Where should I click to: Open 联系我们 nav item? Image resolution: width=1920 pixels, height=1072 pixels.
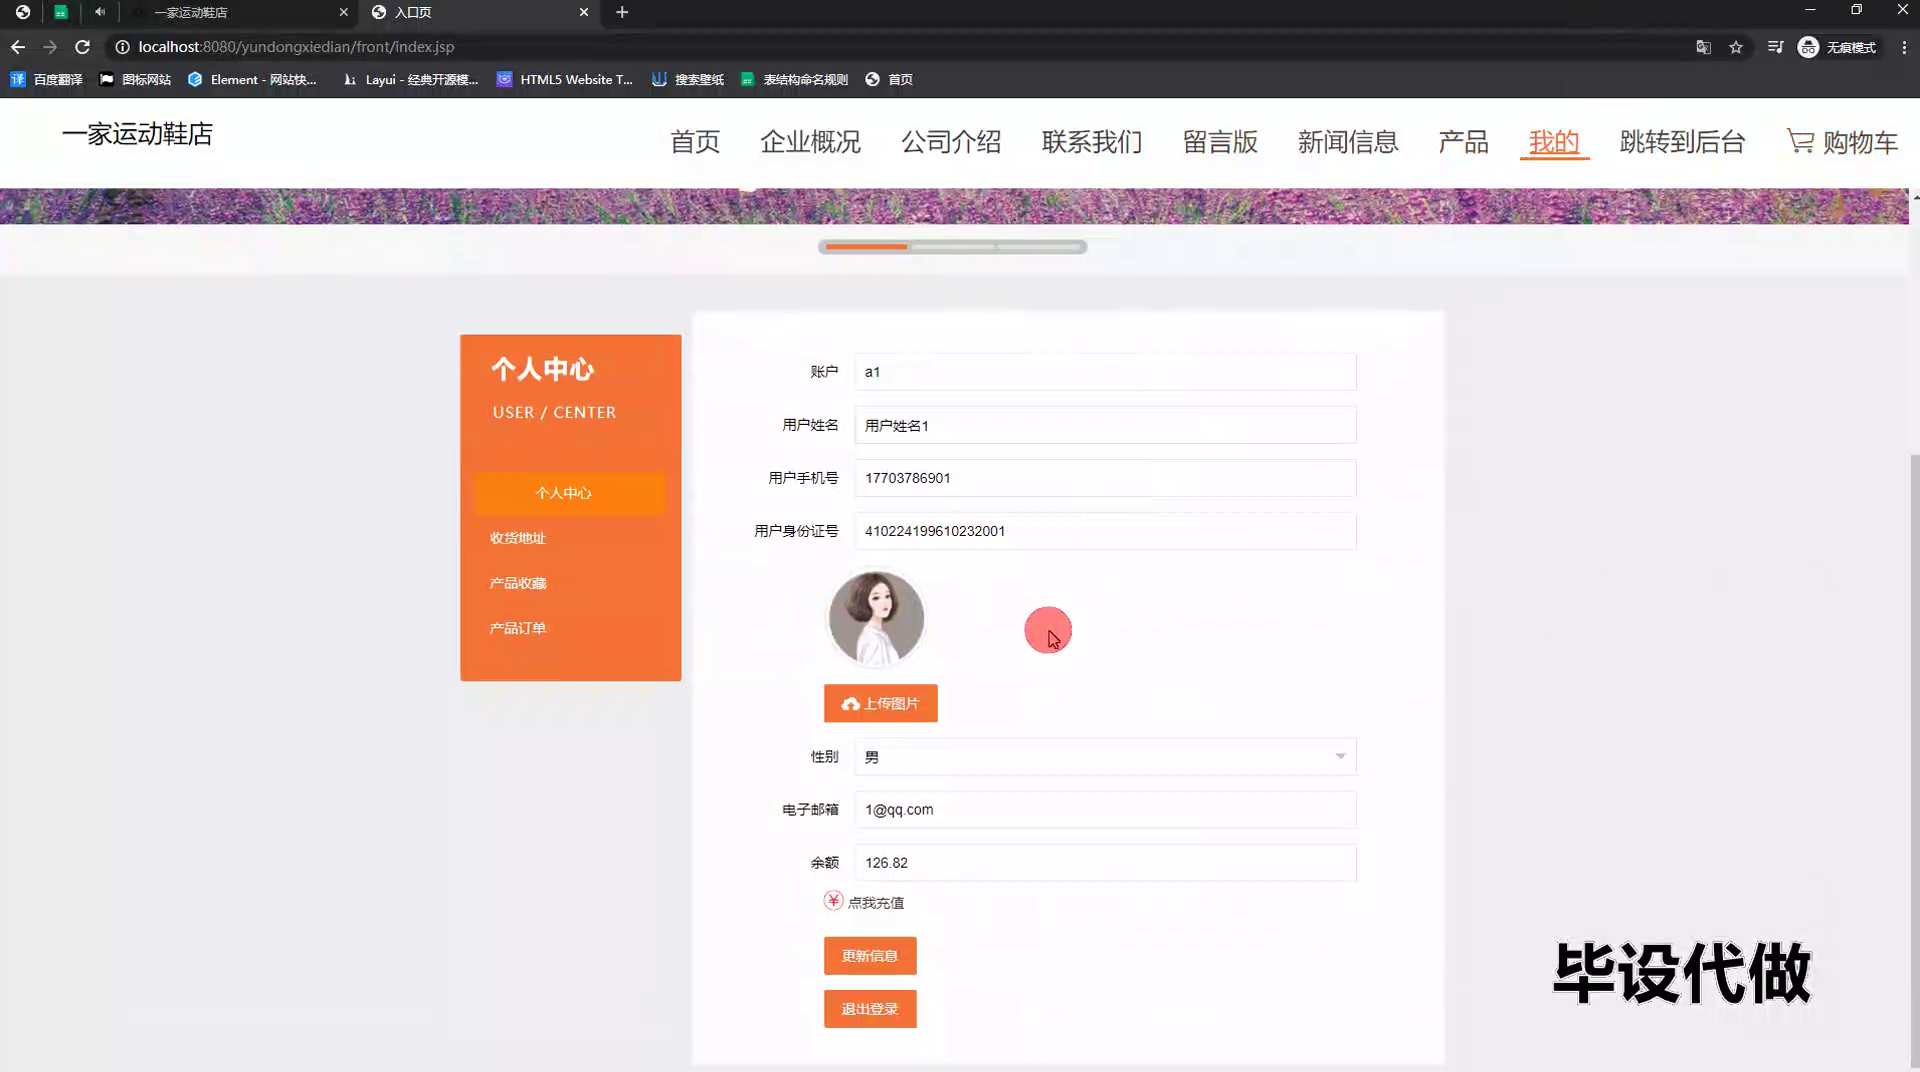(x=1092, y=142)
